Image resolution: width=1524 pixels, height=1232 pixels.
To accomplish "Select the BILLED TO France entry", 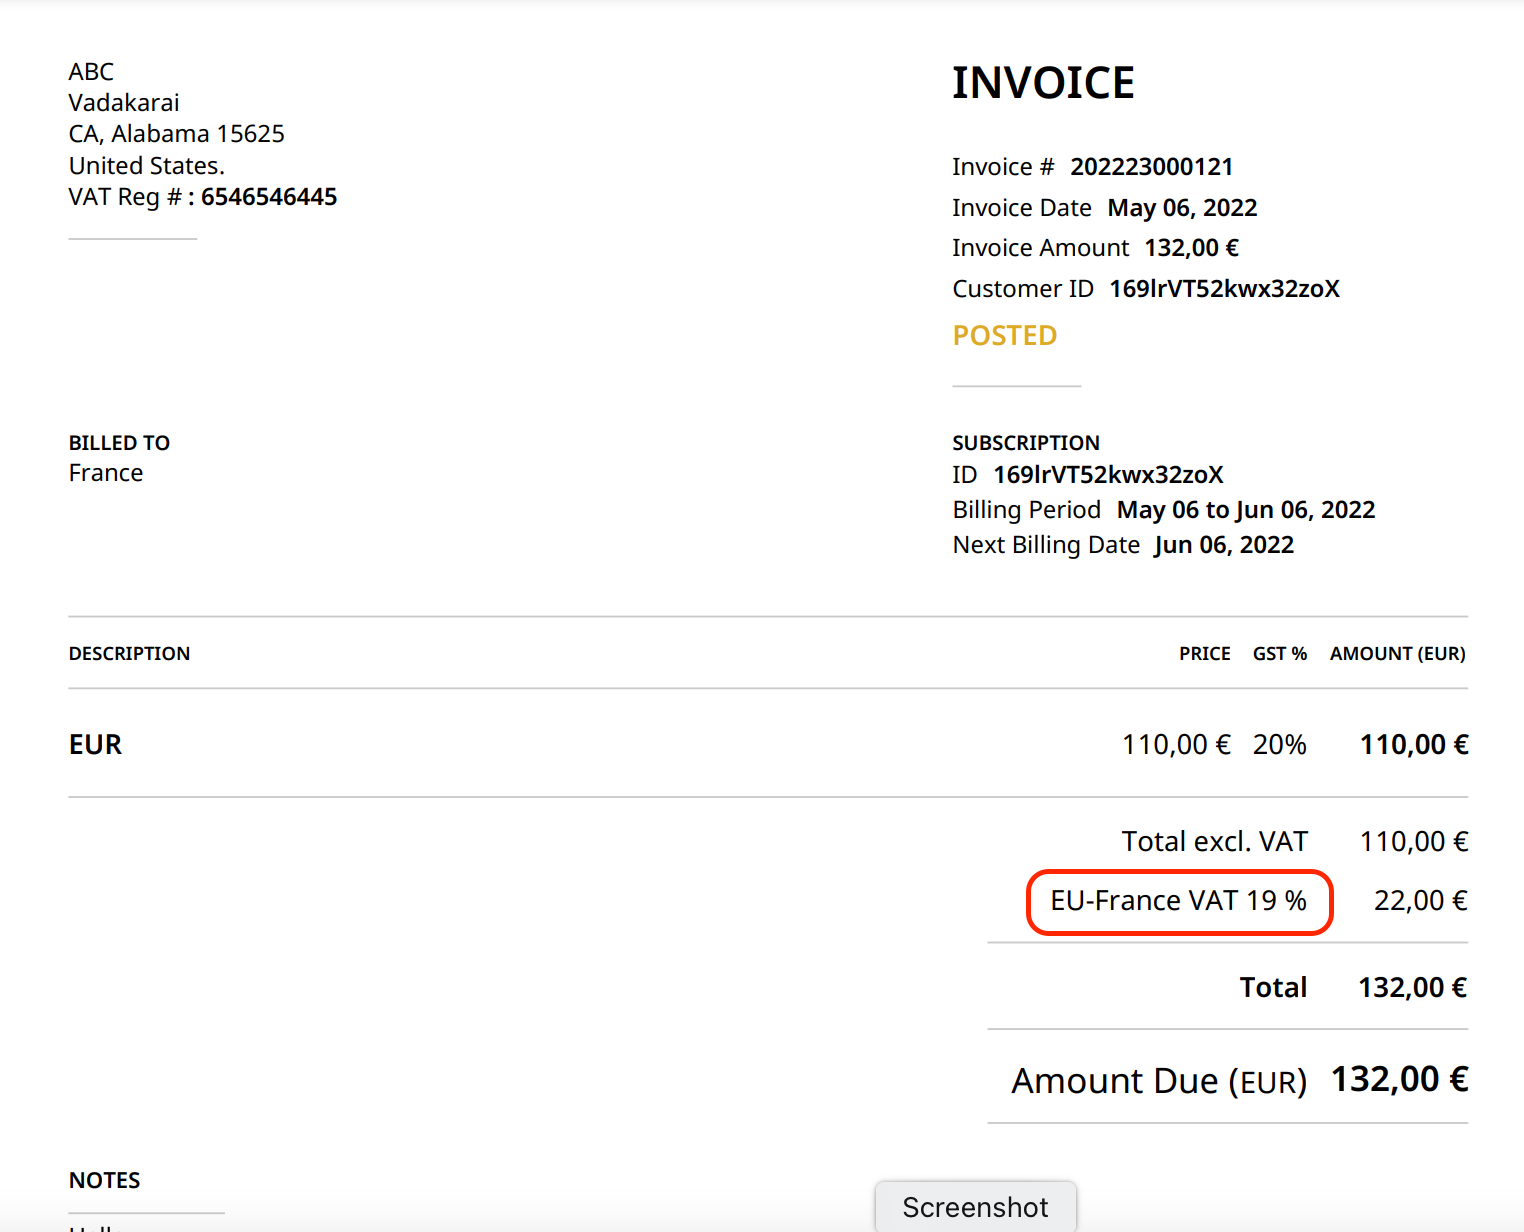I will 106,472.
